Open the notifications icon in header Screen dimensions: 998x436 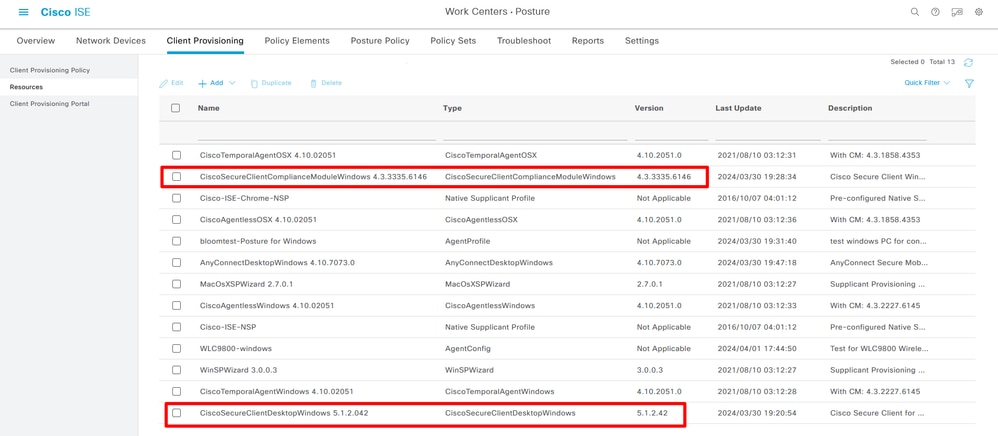[x=957, y=12]
